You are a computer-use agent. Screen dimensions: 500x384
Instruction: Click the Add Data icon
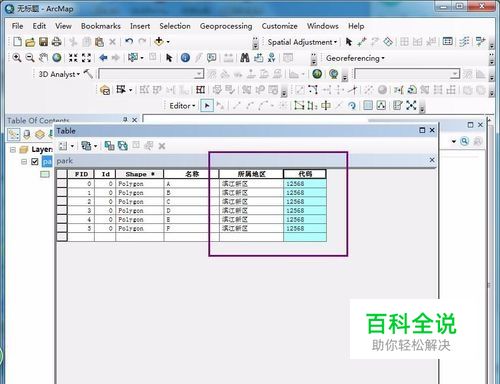coord(159,41)
